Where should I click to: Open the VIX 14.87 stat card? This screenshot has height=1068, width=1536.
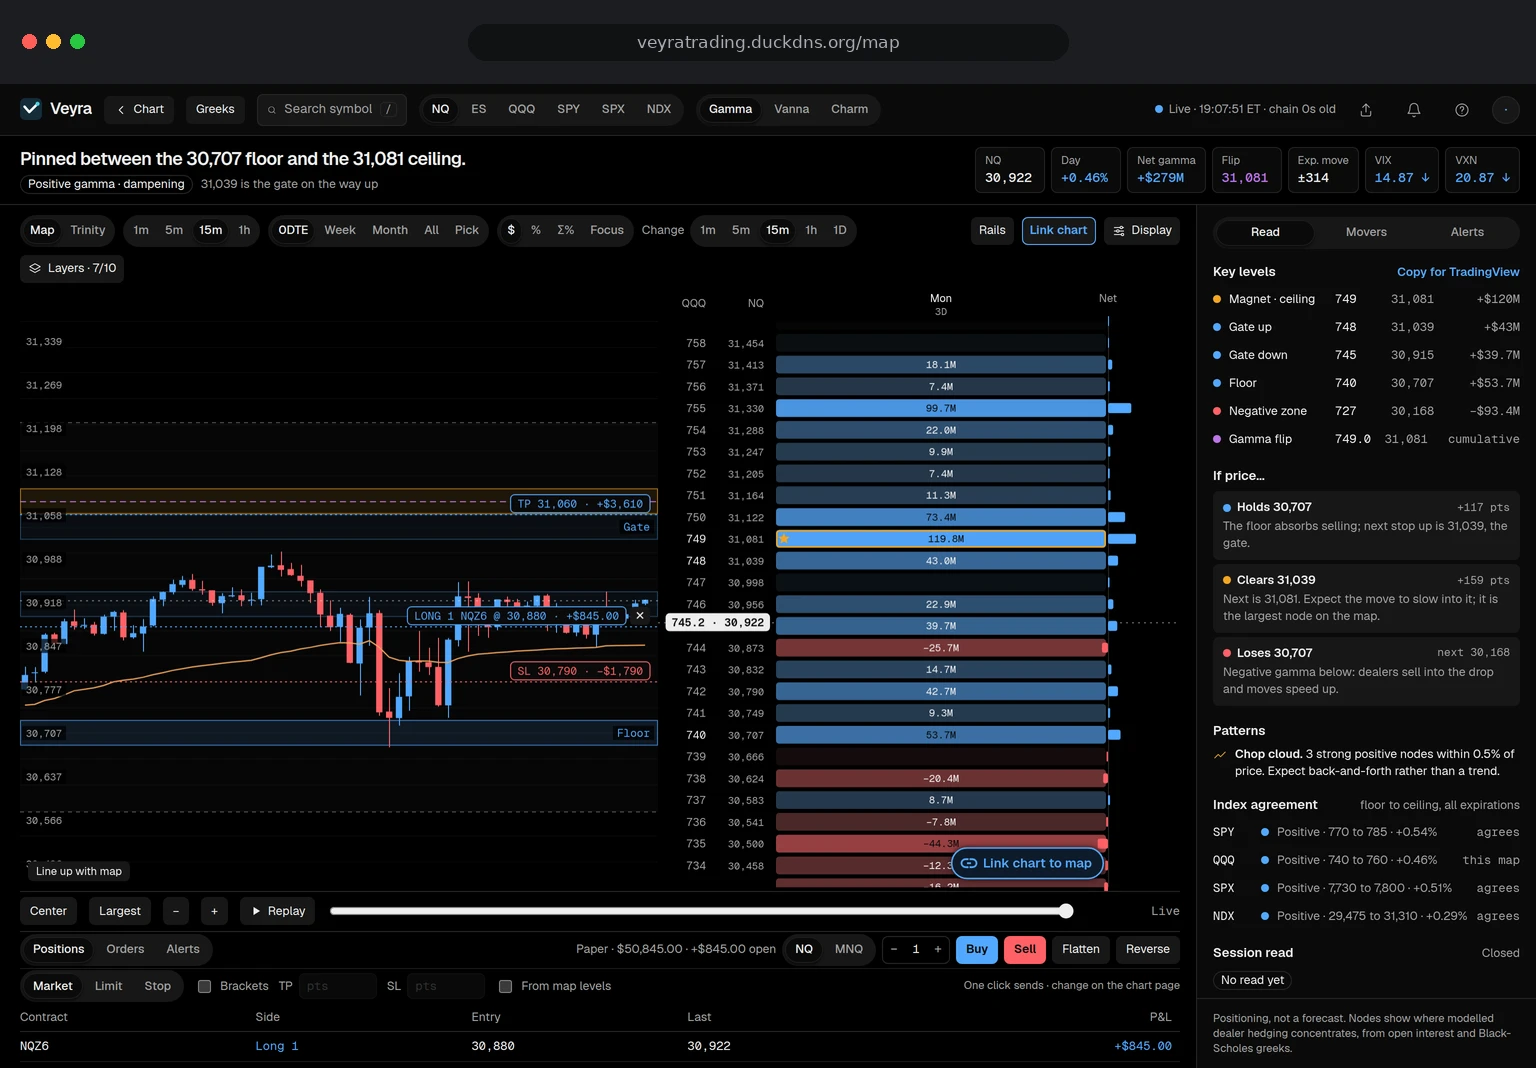(x=1402, y=169)
